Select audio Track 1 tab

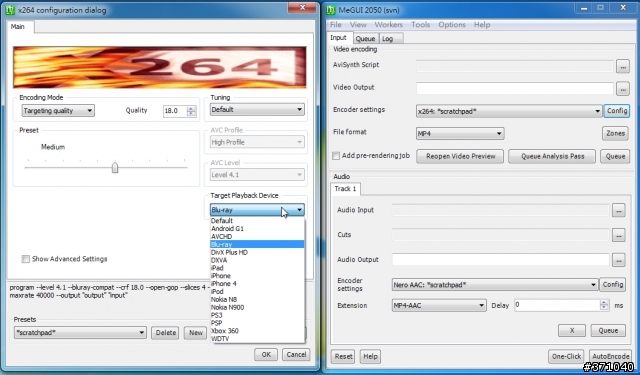pyautogui.click(x=345, y=189)
